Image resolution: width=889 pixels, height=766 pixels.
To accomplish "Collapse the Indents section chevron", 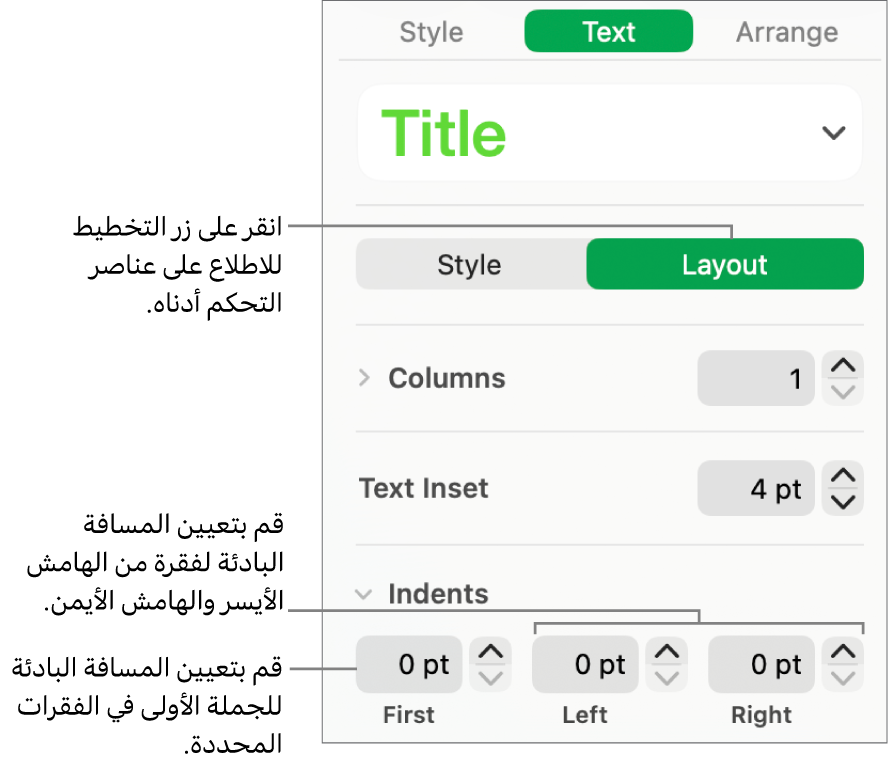I will pyautogui.click(x=364, y=594).
